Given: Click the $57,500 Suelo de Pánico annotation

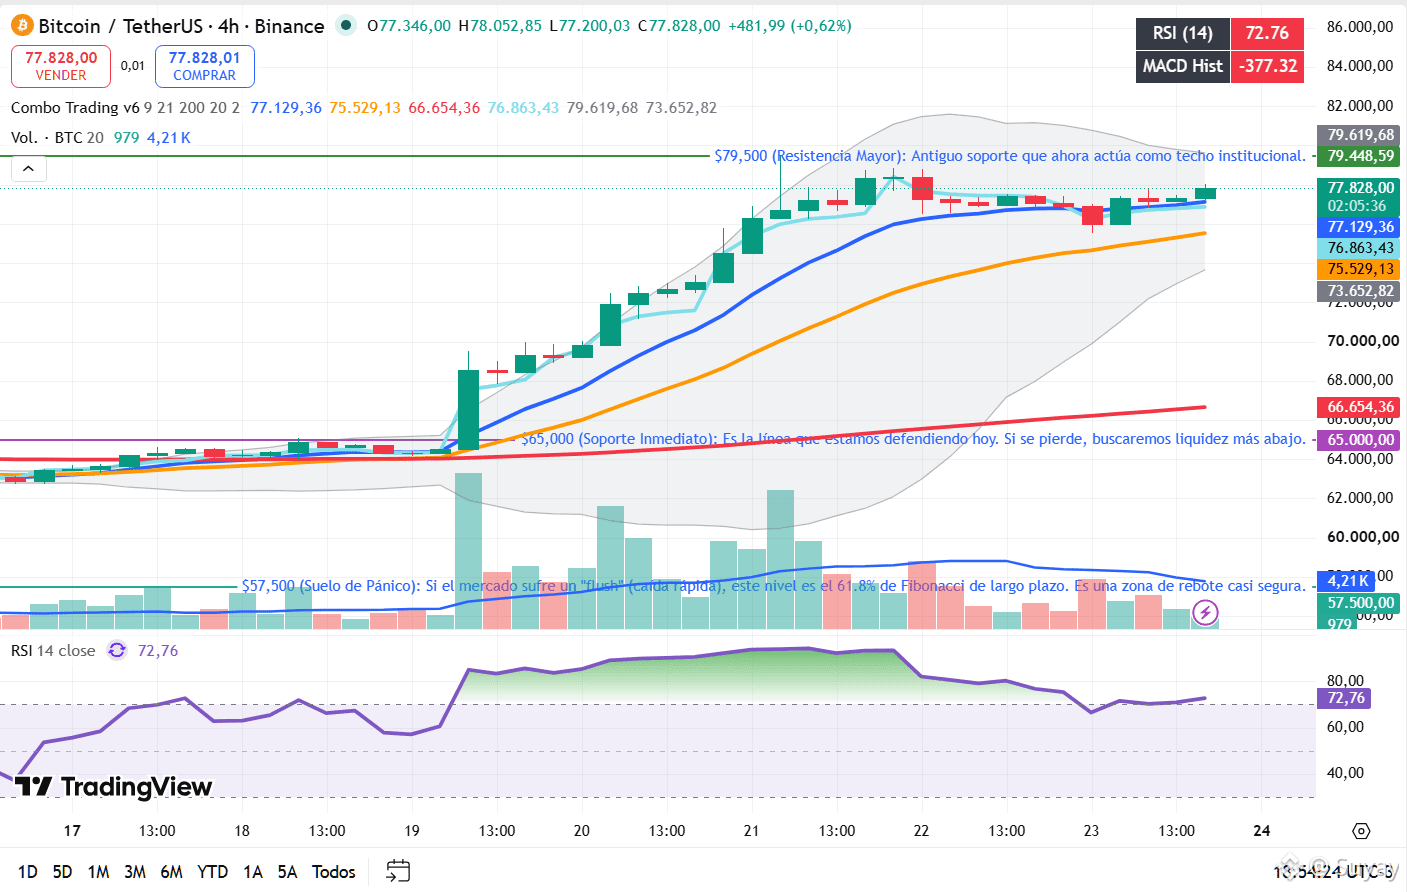Looking at the screenshot, I should (774, 586).
